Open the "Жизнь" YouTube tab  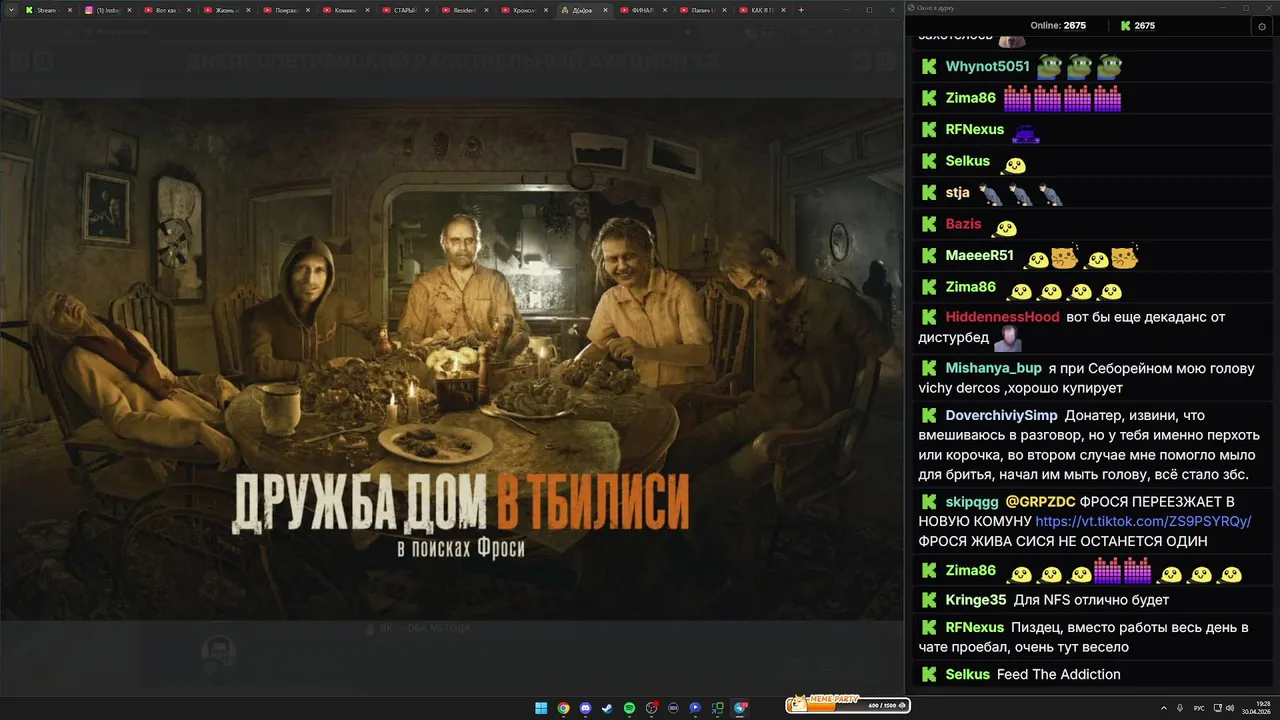coord(226,10)
